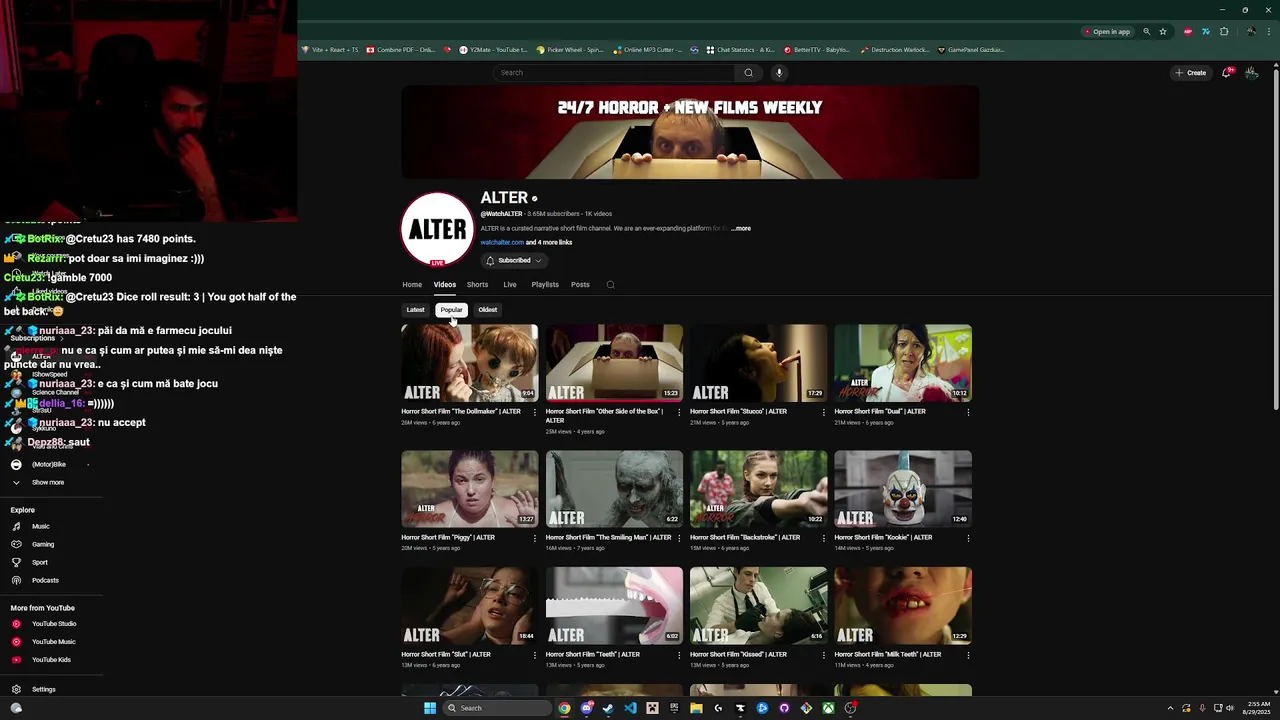
Task: Click the search magnifier button in YouTube header
Action: 748,72
